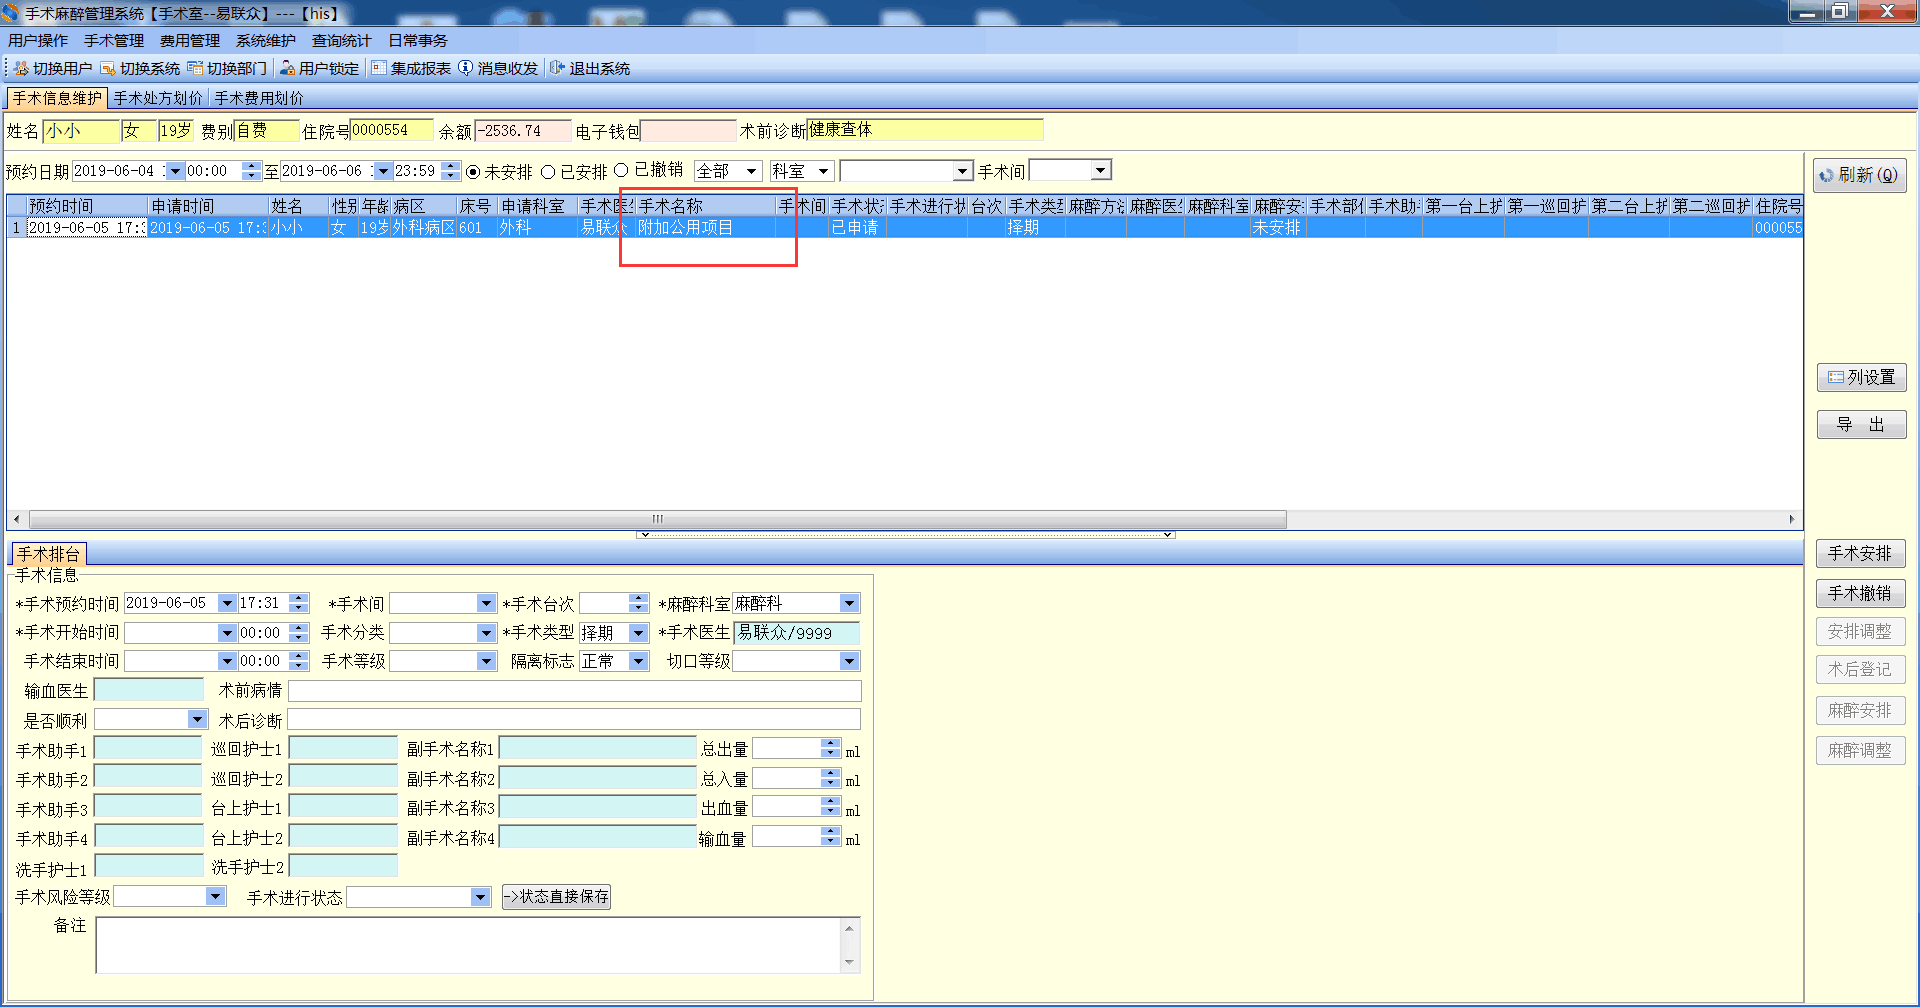Switch to the 手术费用划价 tab
The height and width of the screenshot is (1007, 1920).
[x=259, y=98]
